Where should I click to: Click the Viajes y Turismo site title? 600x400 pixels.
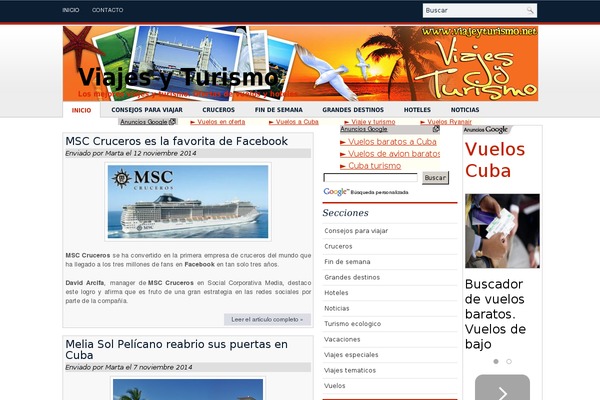tap(178, 77)
